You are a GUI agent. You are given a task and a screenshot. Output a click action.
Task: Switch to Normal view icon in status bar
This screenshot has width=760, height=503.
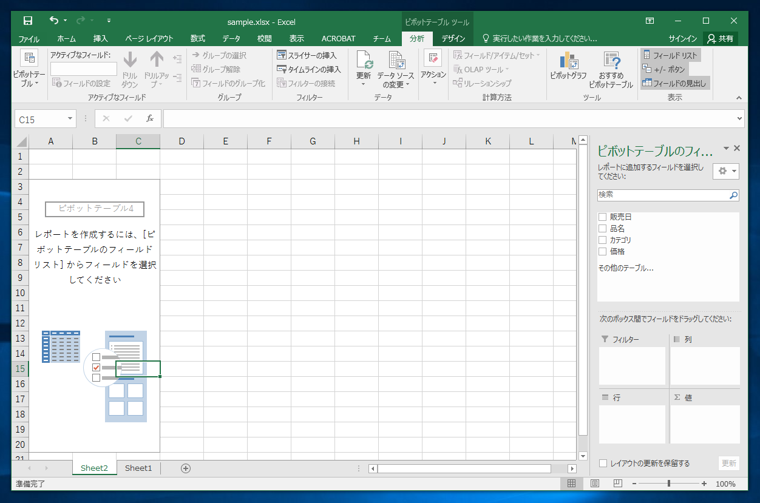click(x=571, y=483)
